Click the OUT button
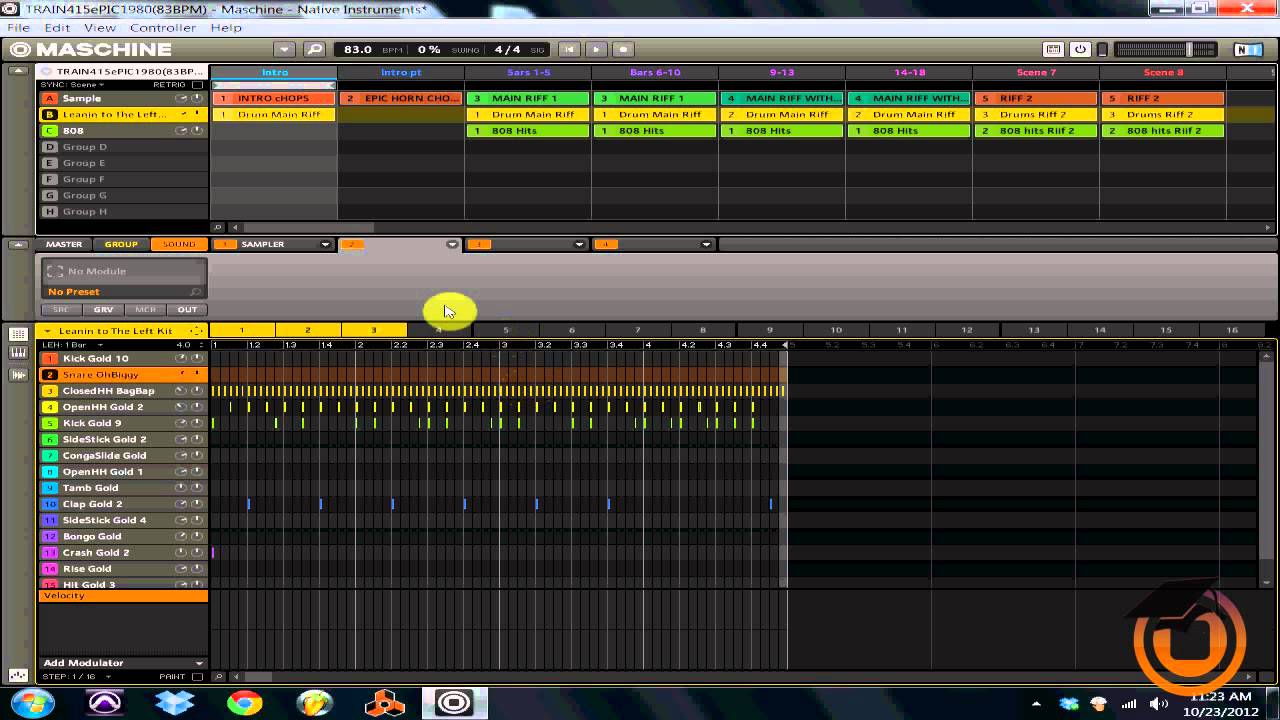The height and width of the screenshot is (720, 1280). (x=187, y=310)
